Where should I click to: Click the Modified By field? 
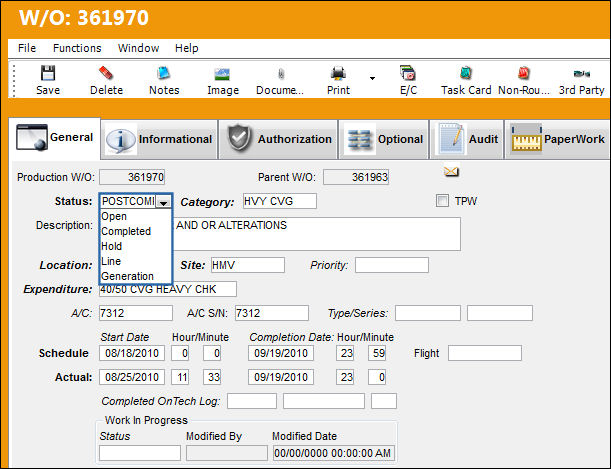click(227, 453)
